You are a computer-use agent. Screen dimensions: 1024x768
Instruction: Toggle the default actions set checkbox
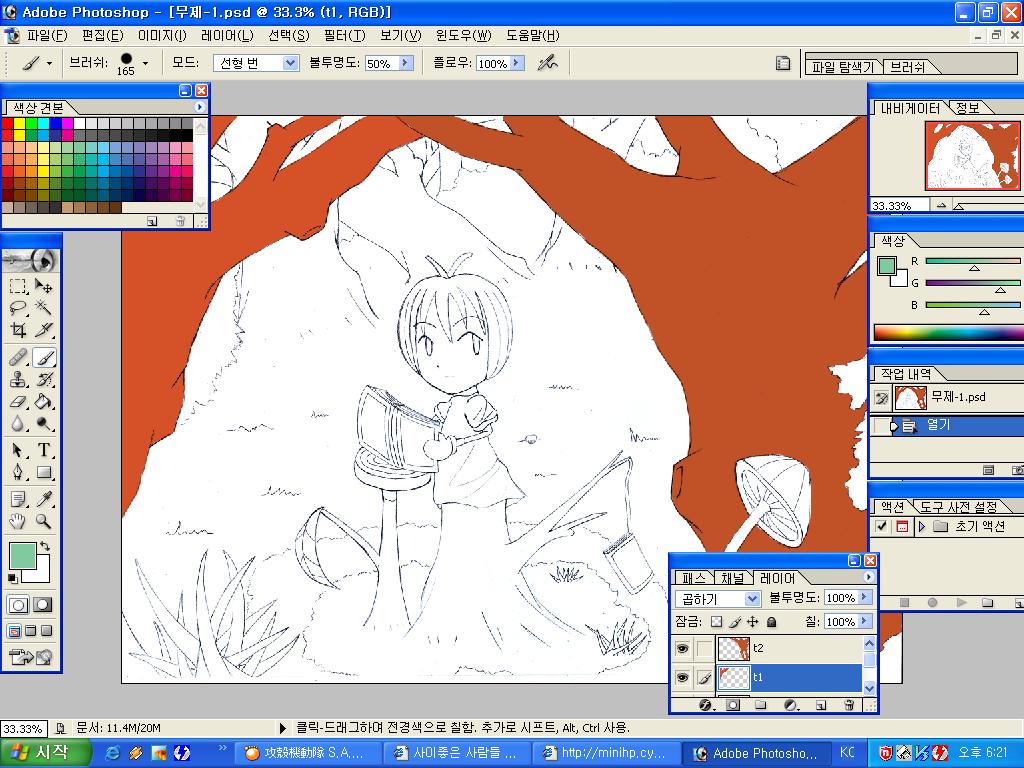(x=881, y=526)
